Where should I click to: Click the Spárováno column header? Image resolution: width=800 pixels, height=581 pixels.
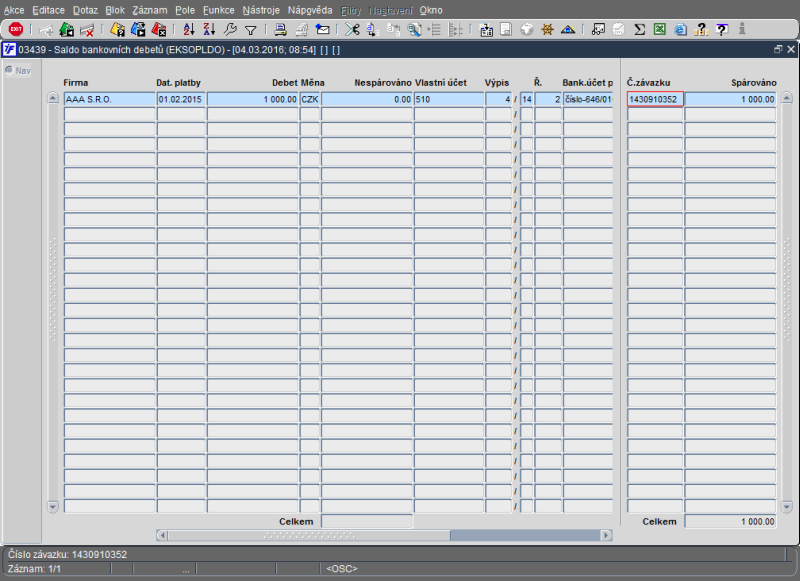pos(754,83)
